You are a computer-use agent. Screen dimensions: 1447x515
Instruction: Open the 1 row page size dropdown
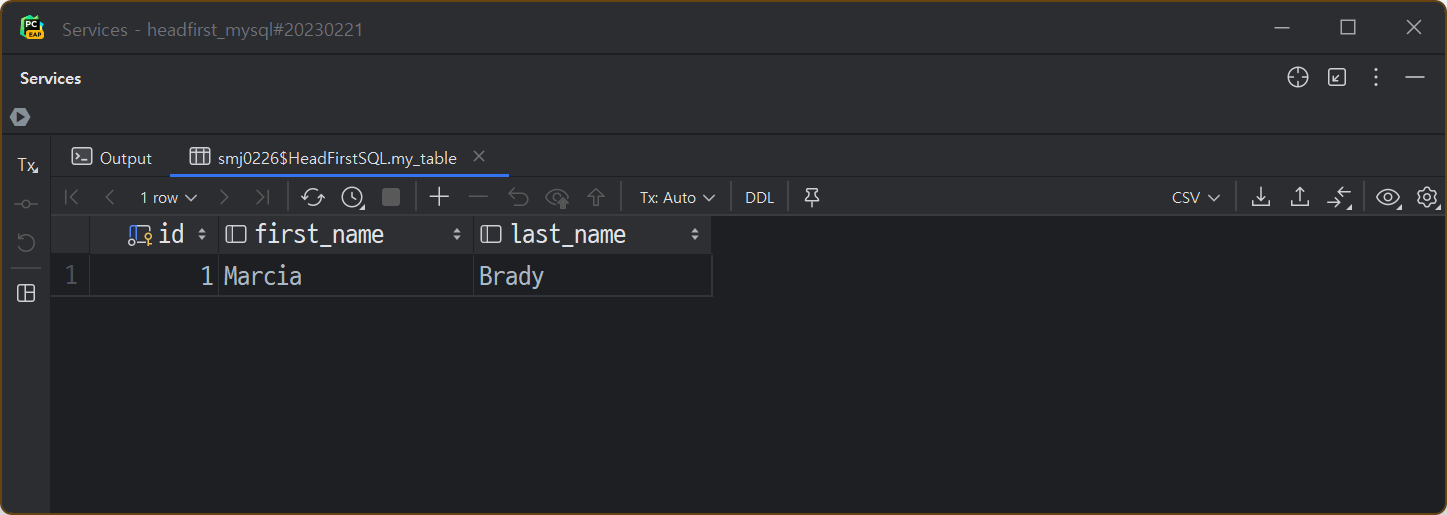pos(168,197)
